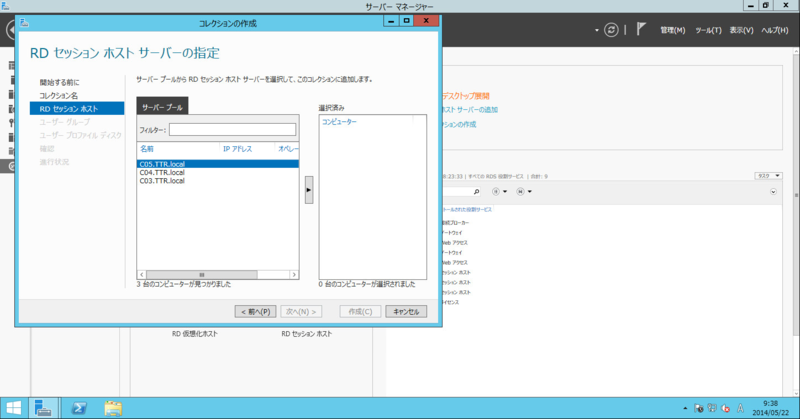The height and width of the screenshot is (419, 800).
Task: Click the arrow to add selected server
Action: point(309,190)
